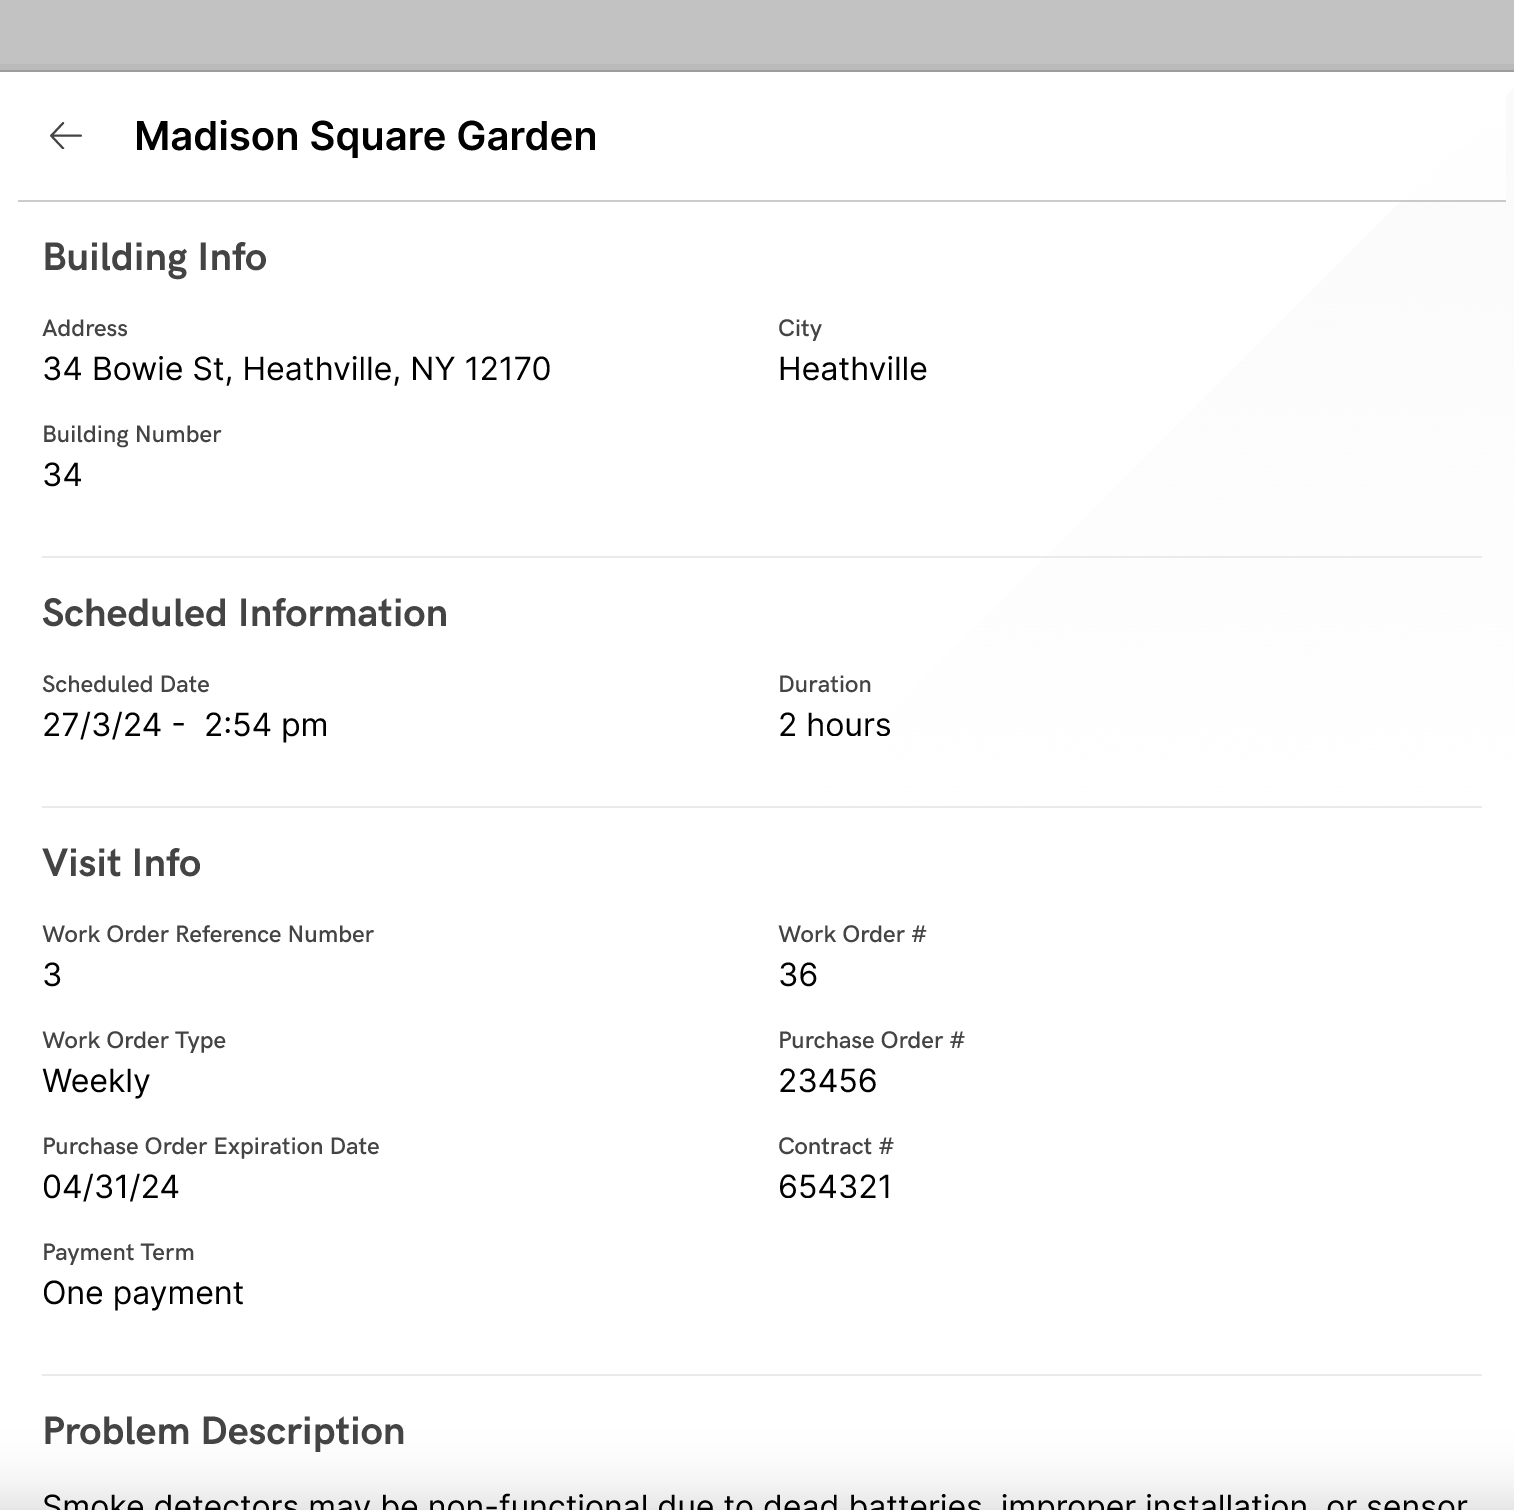The image size is (1514, 1510).
Task: Click the One payment term value
Action: [x=143, y=1293]
